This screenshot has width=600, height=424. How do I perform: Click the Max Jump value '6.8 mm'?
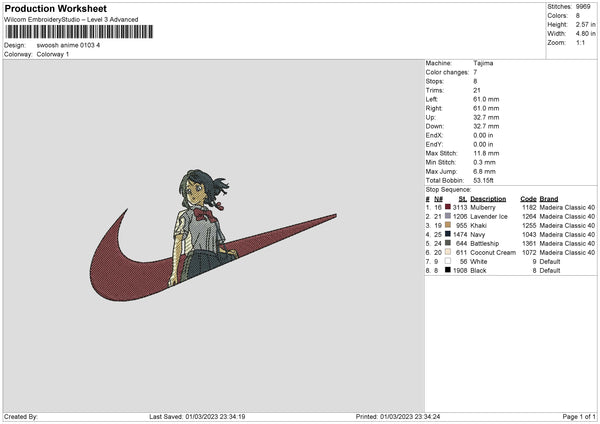coord(484,171)
